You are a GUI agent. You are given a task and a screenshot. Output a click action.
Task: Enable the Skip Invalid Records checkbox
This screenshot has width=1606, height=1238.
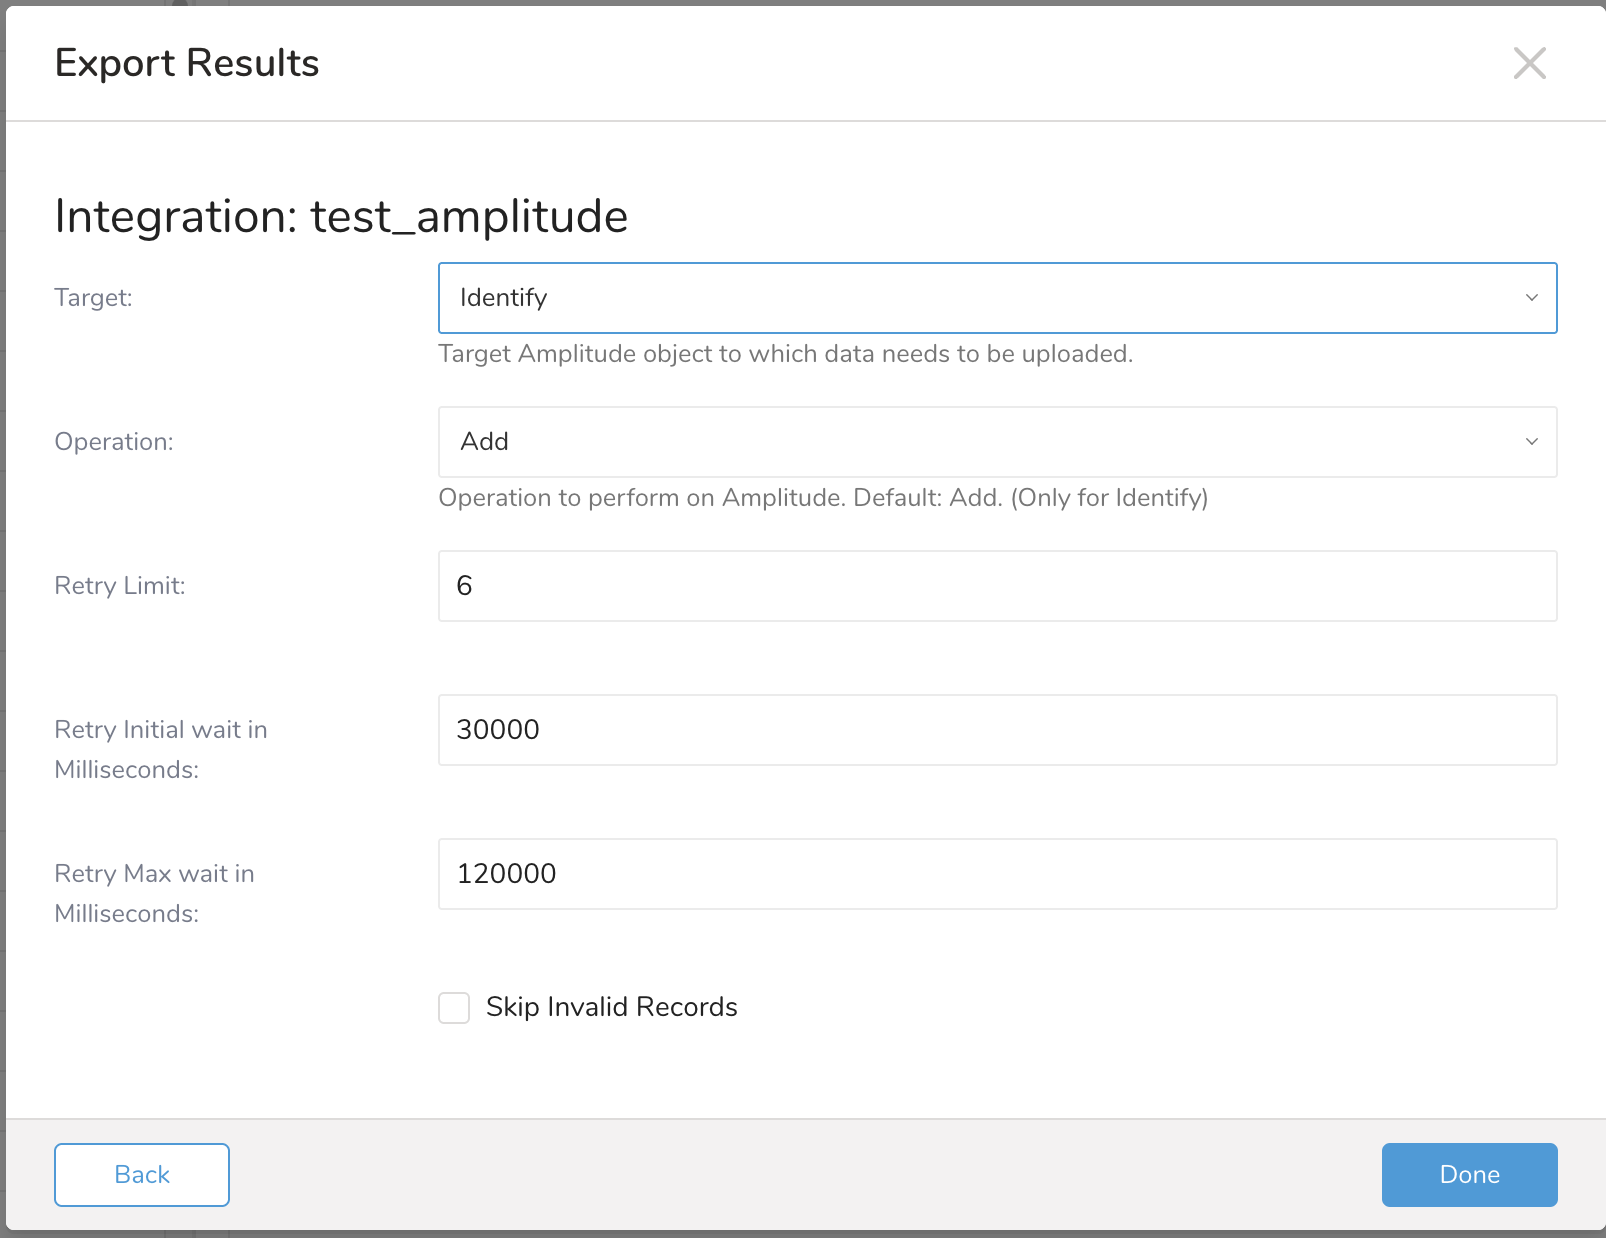(x=454, y=1008)
